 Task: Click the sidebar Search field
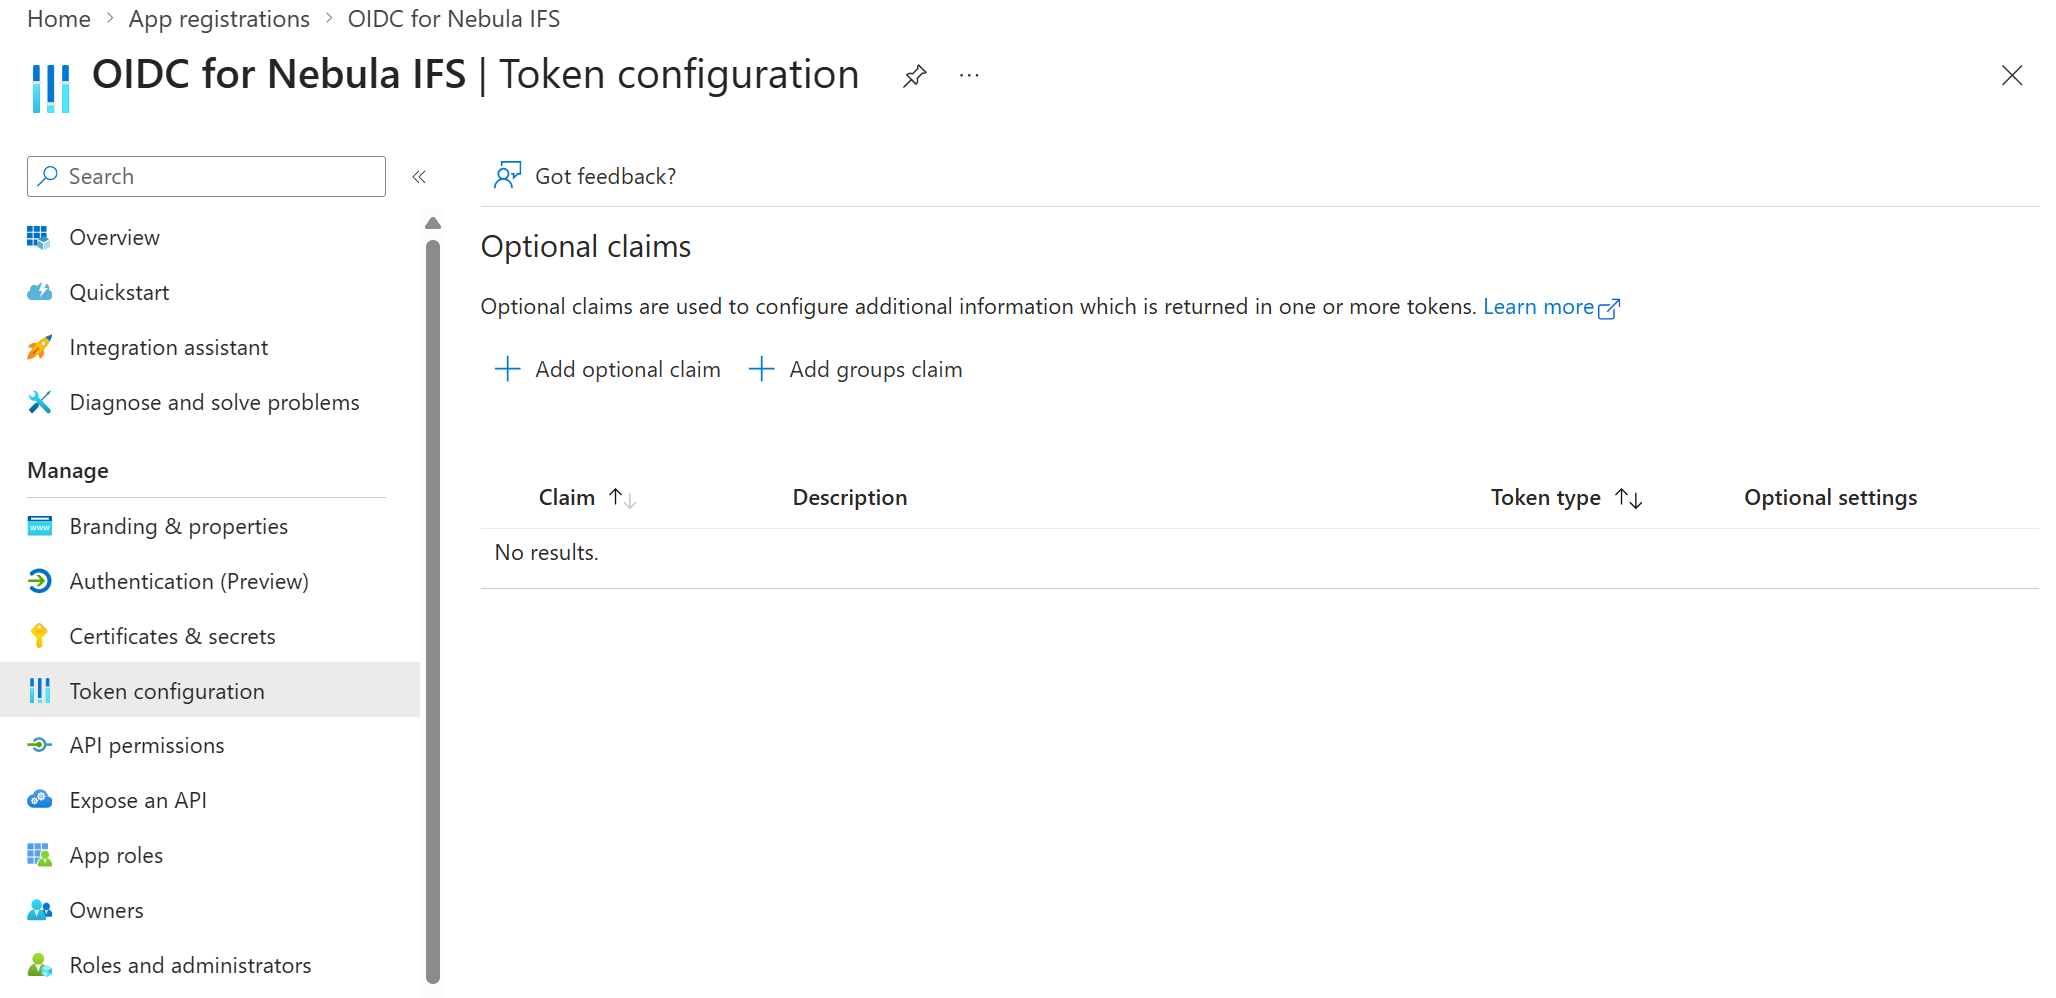coord(206,176)
